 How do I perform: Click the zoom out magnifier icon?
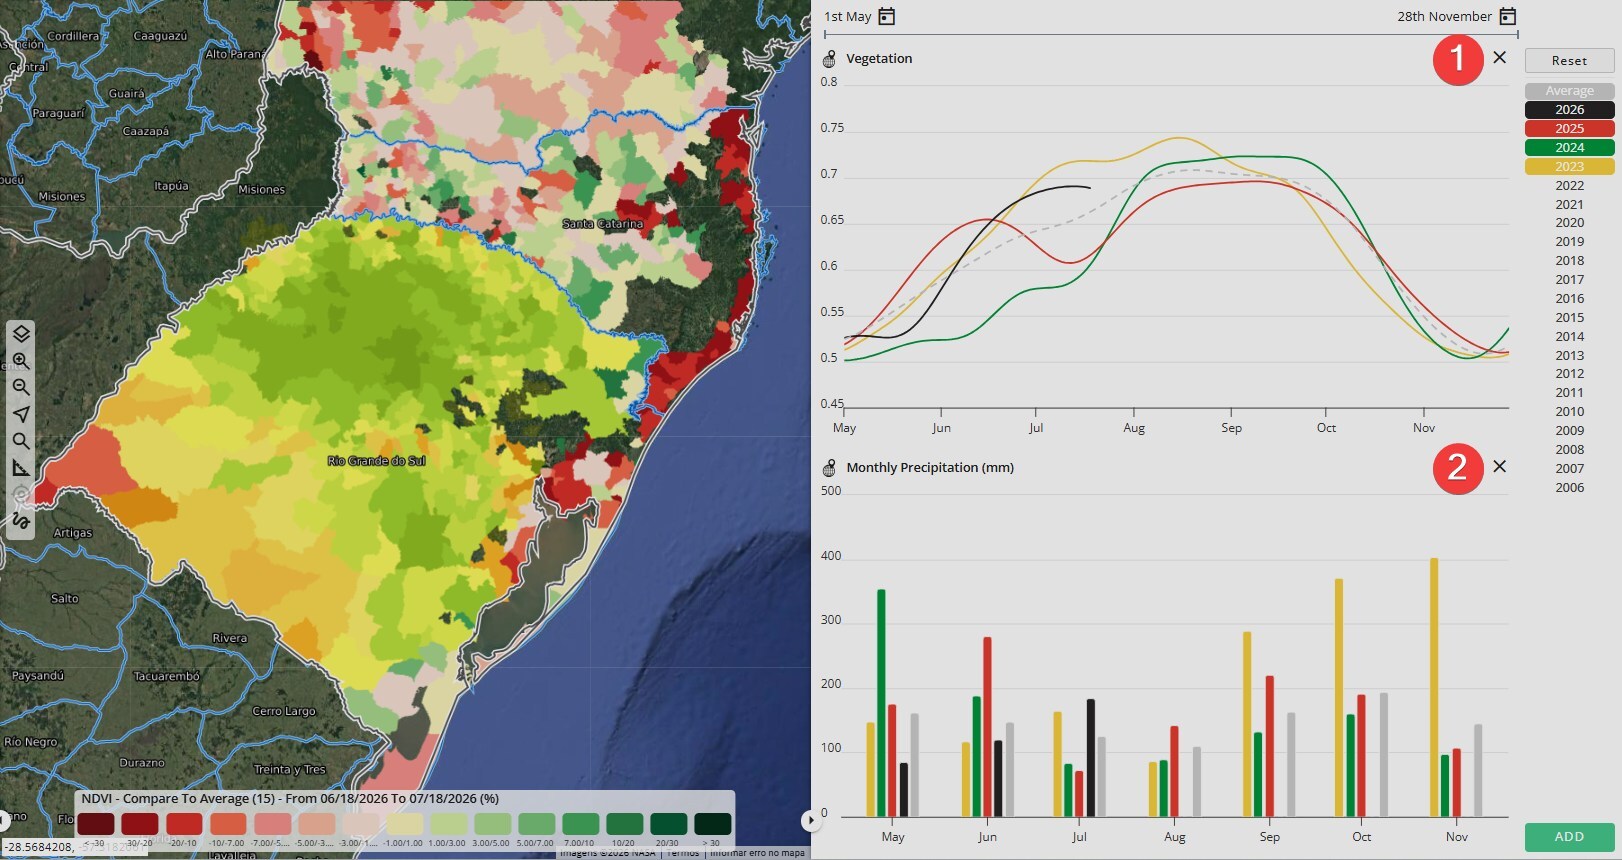tap(21, 387)
